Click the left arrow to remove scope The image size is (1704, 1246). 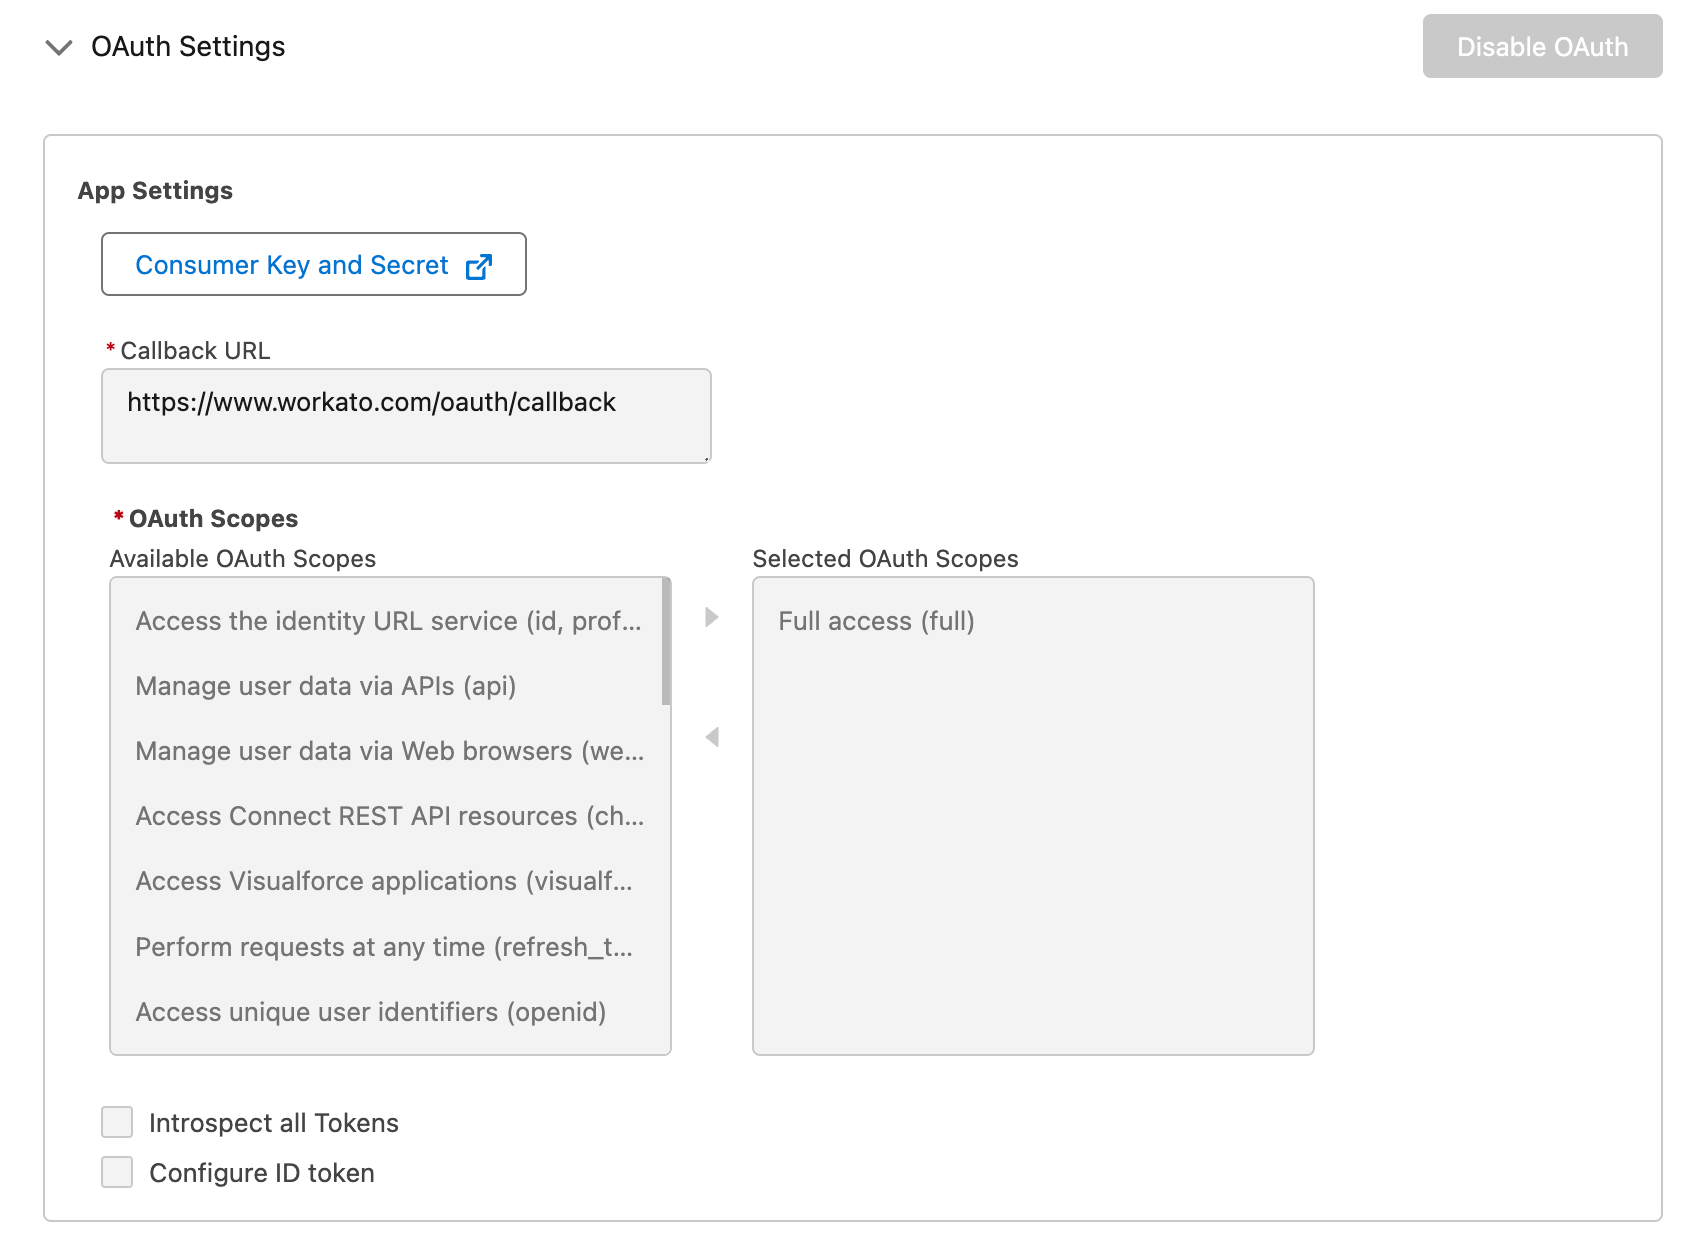(x=711, y=737)
